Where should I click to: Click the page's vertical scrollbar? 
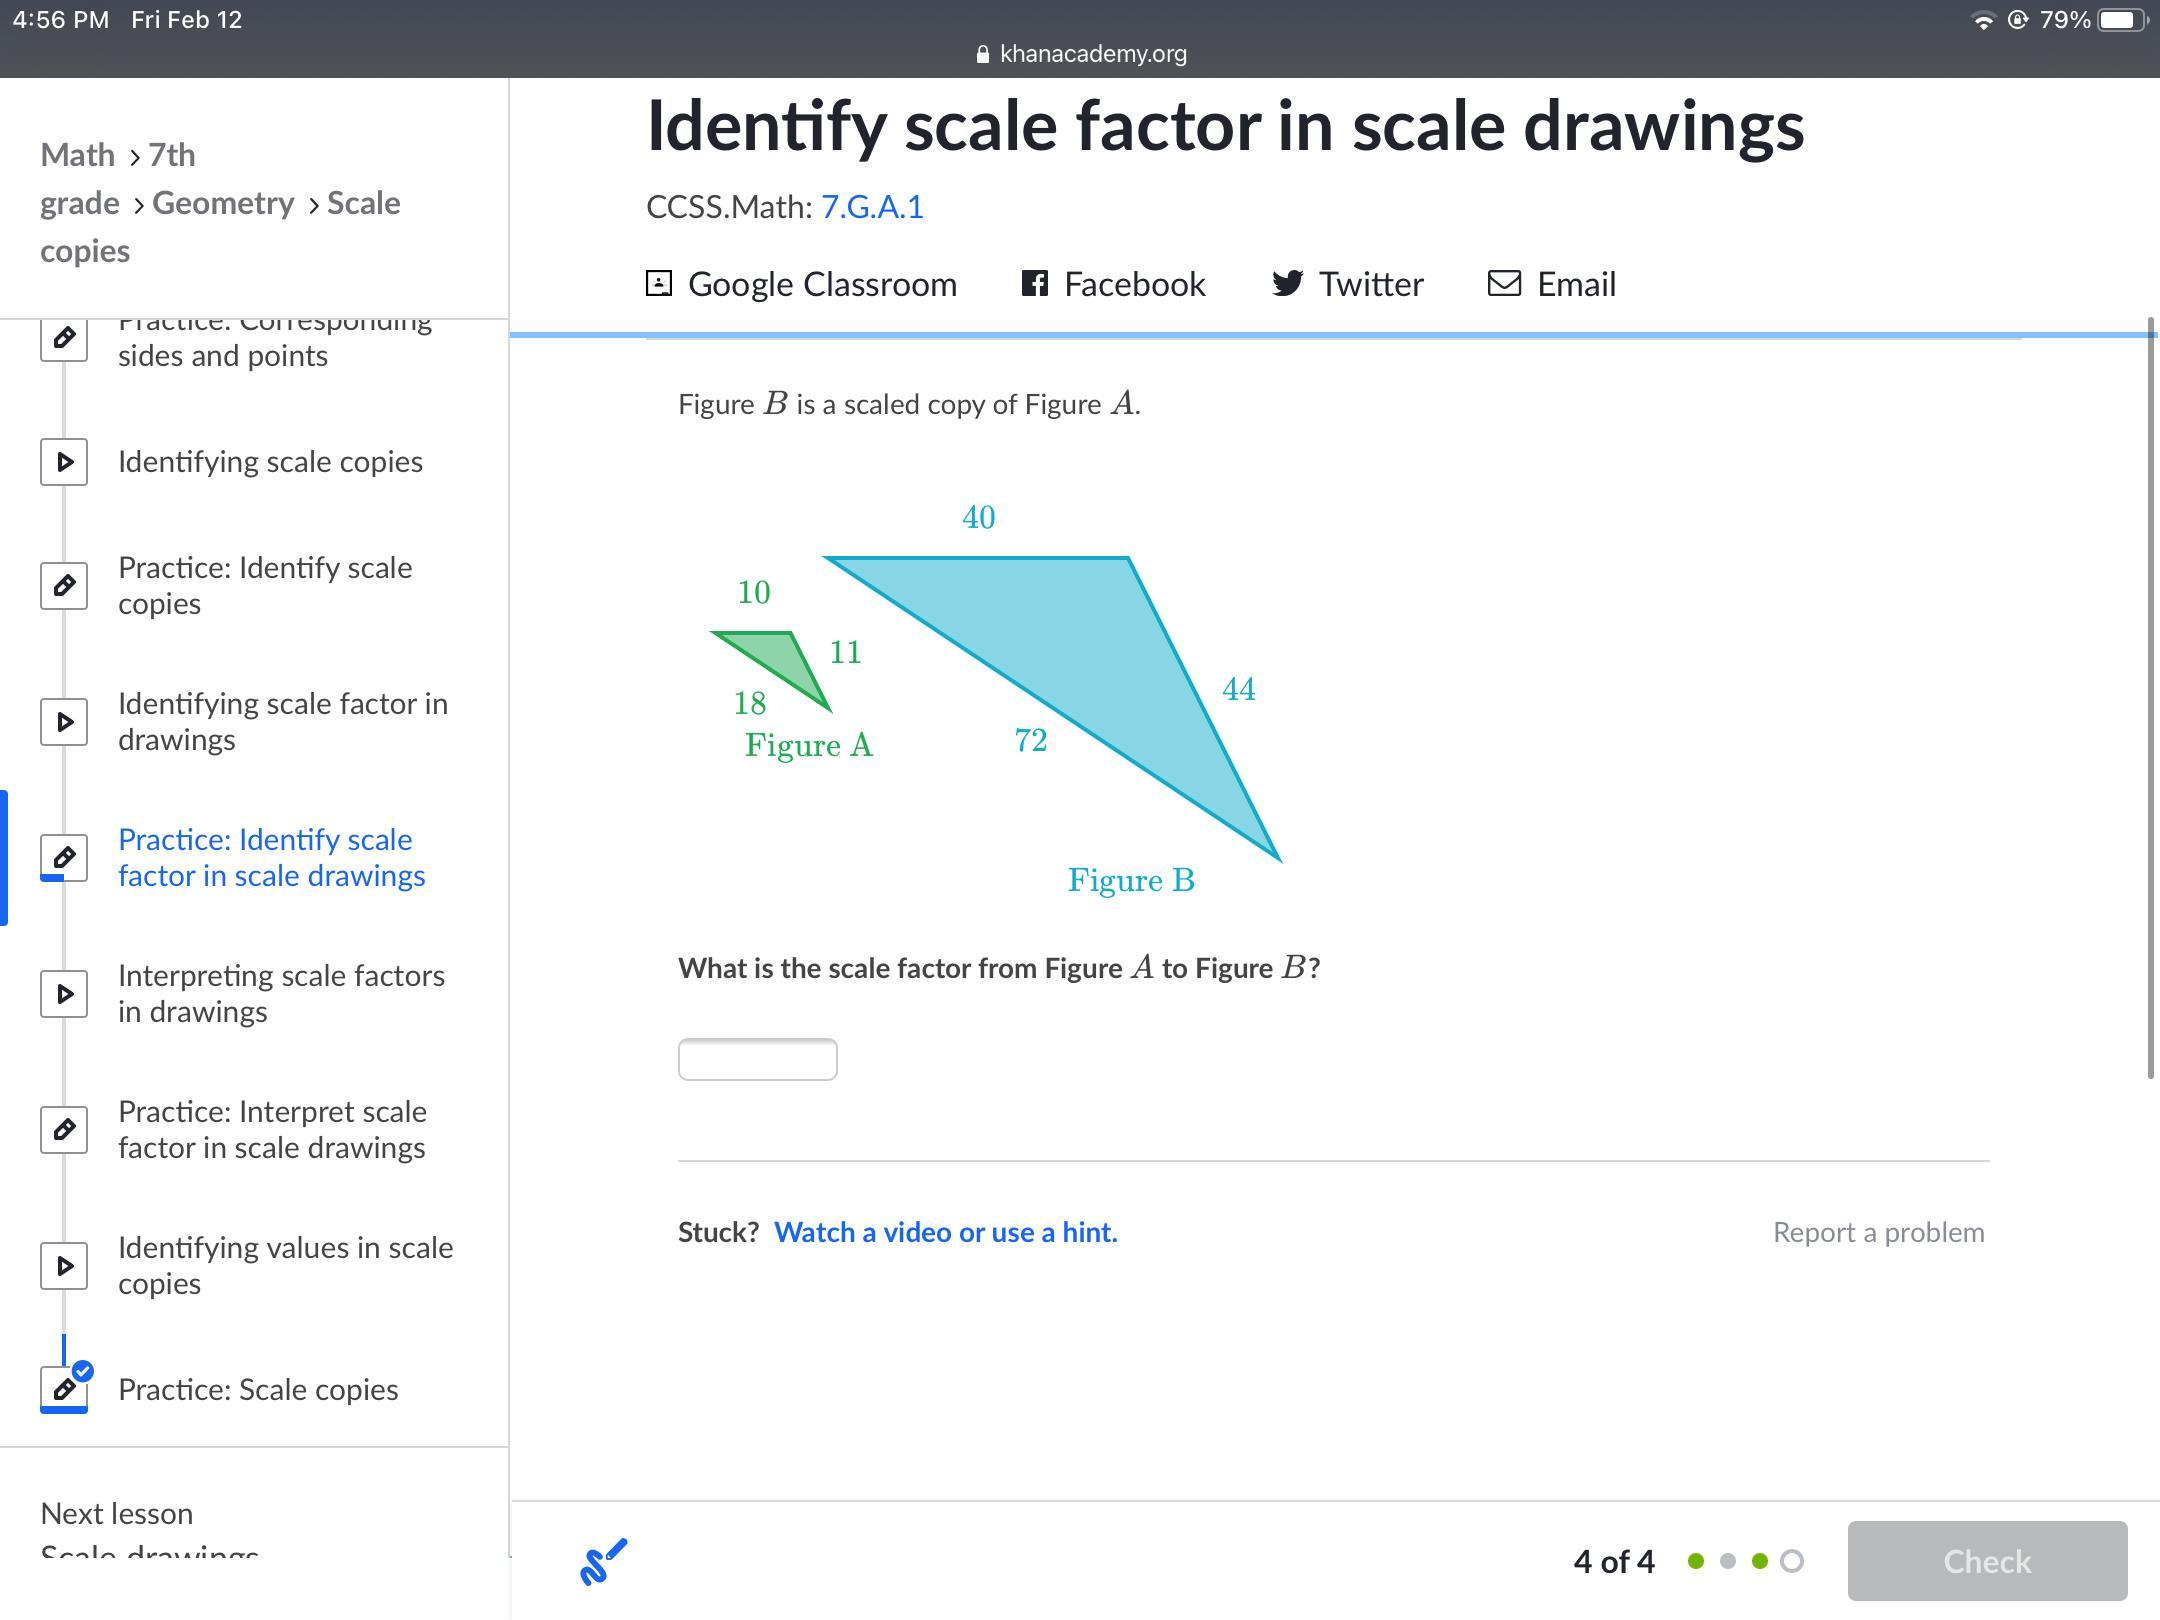[2151, 700]
